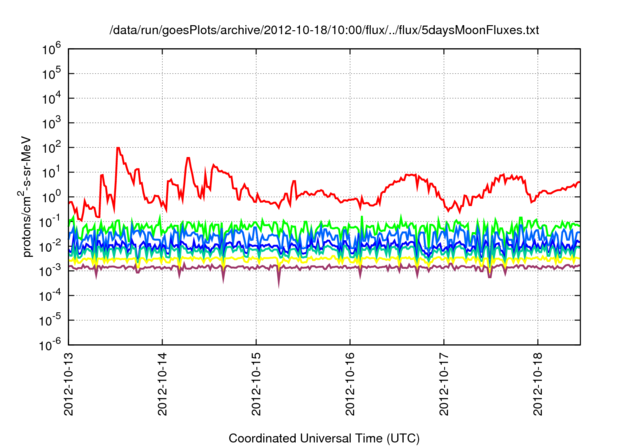The image size is (640, 448).
Task: Click the x-axis date 2012-10-13
Action: point(69,383)
